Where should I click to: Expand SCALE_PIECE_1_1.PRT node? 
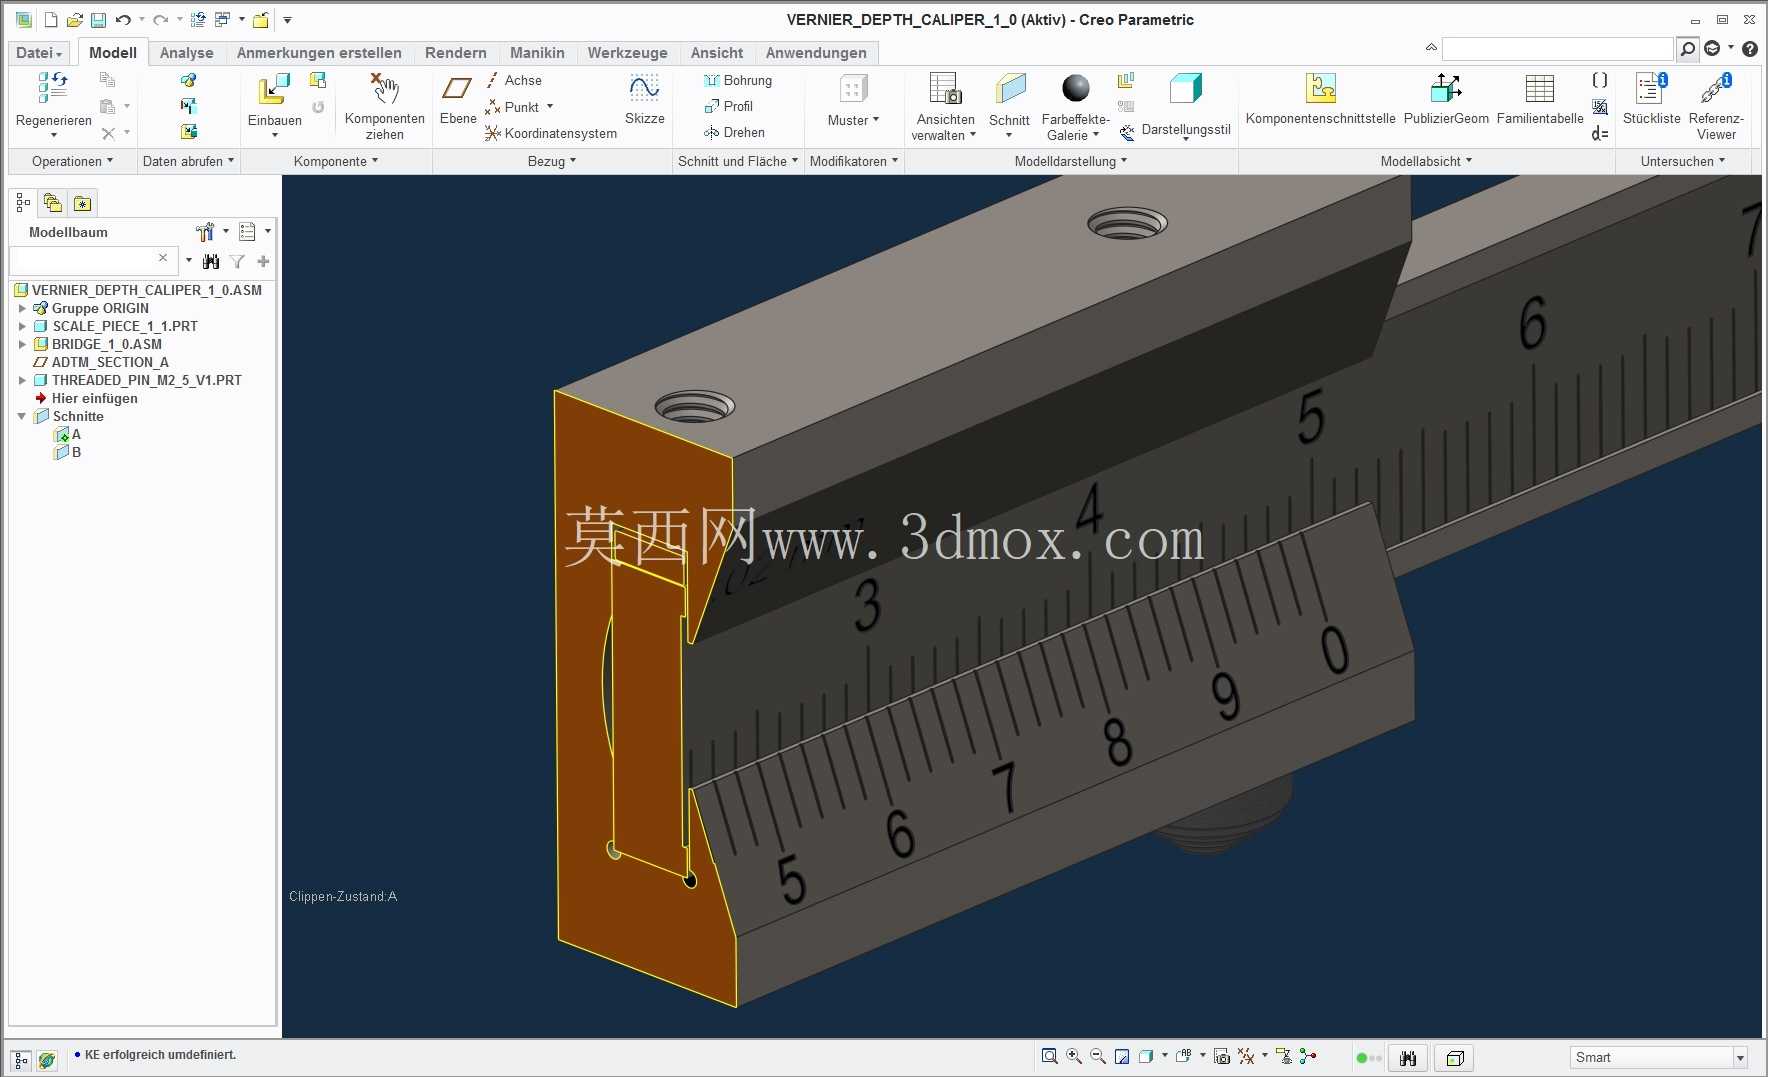[x=22, y=326]
